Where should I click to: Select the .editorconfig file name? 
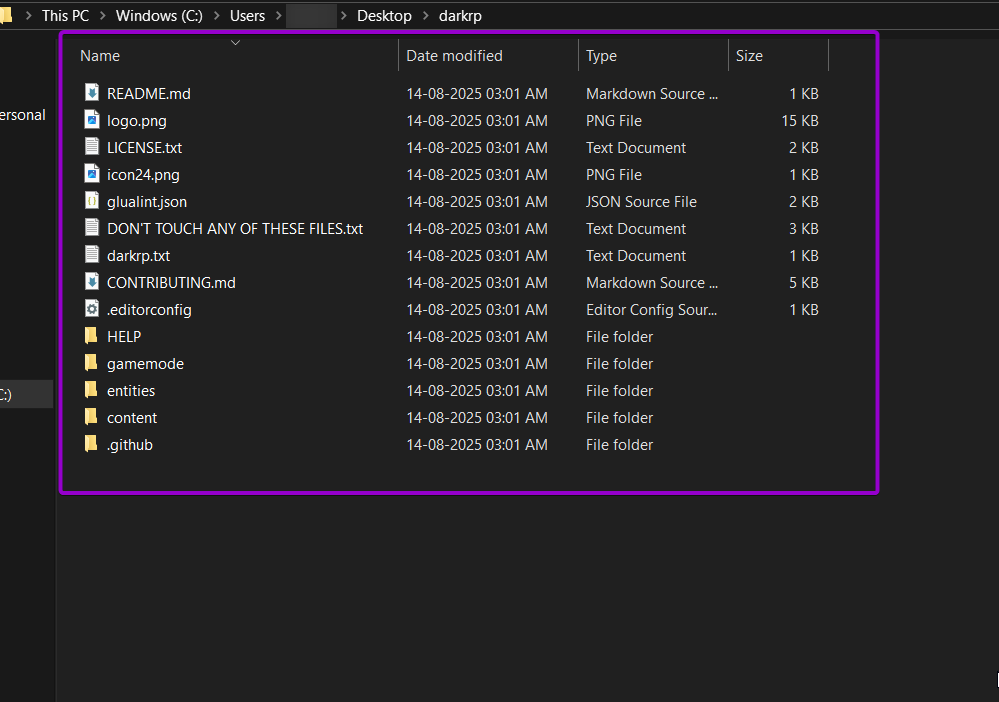[x=149, y=310]
